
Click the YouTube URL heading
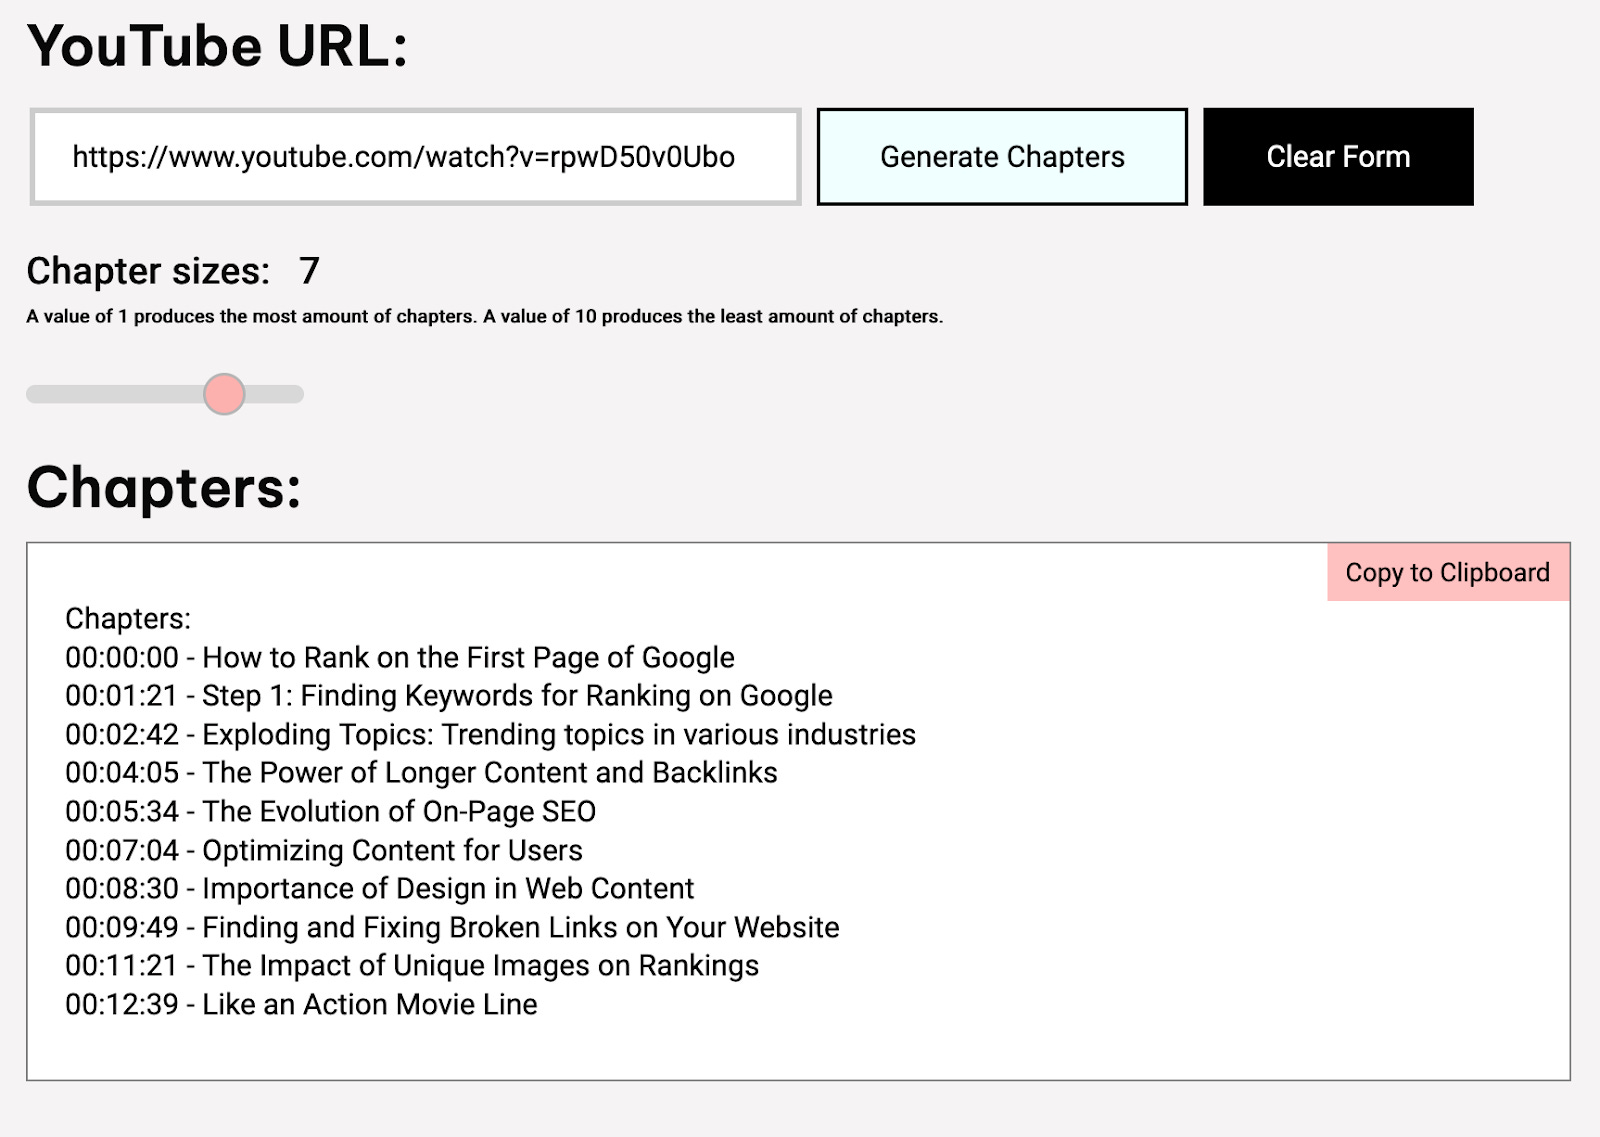(x=218, y=46)
